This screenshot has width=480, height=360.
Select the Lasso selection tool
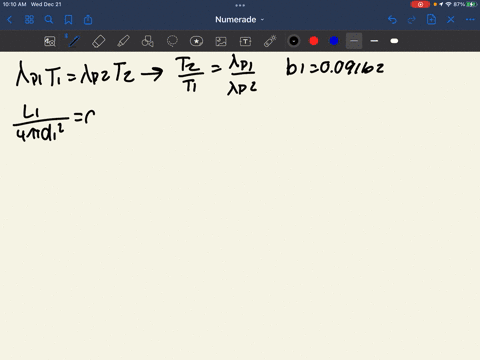pos(172,41)
